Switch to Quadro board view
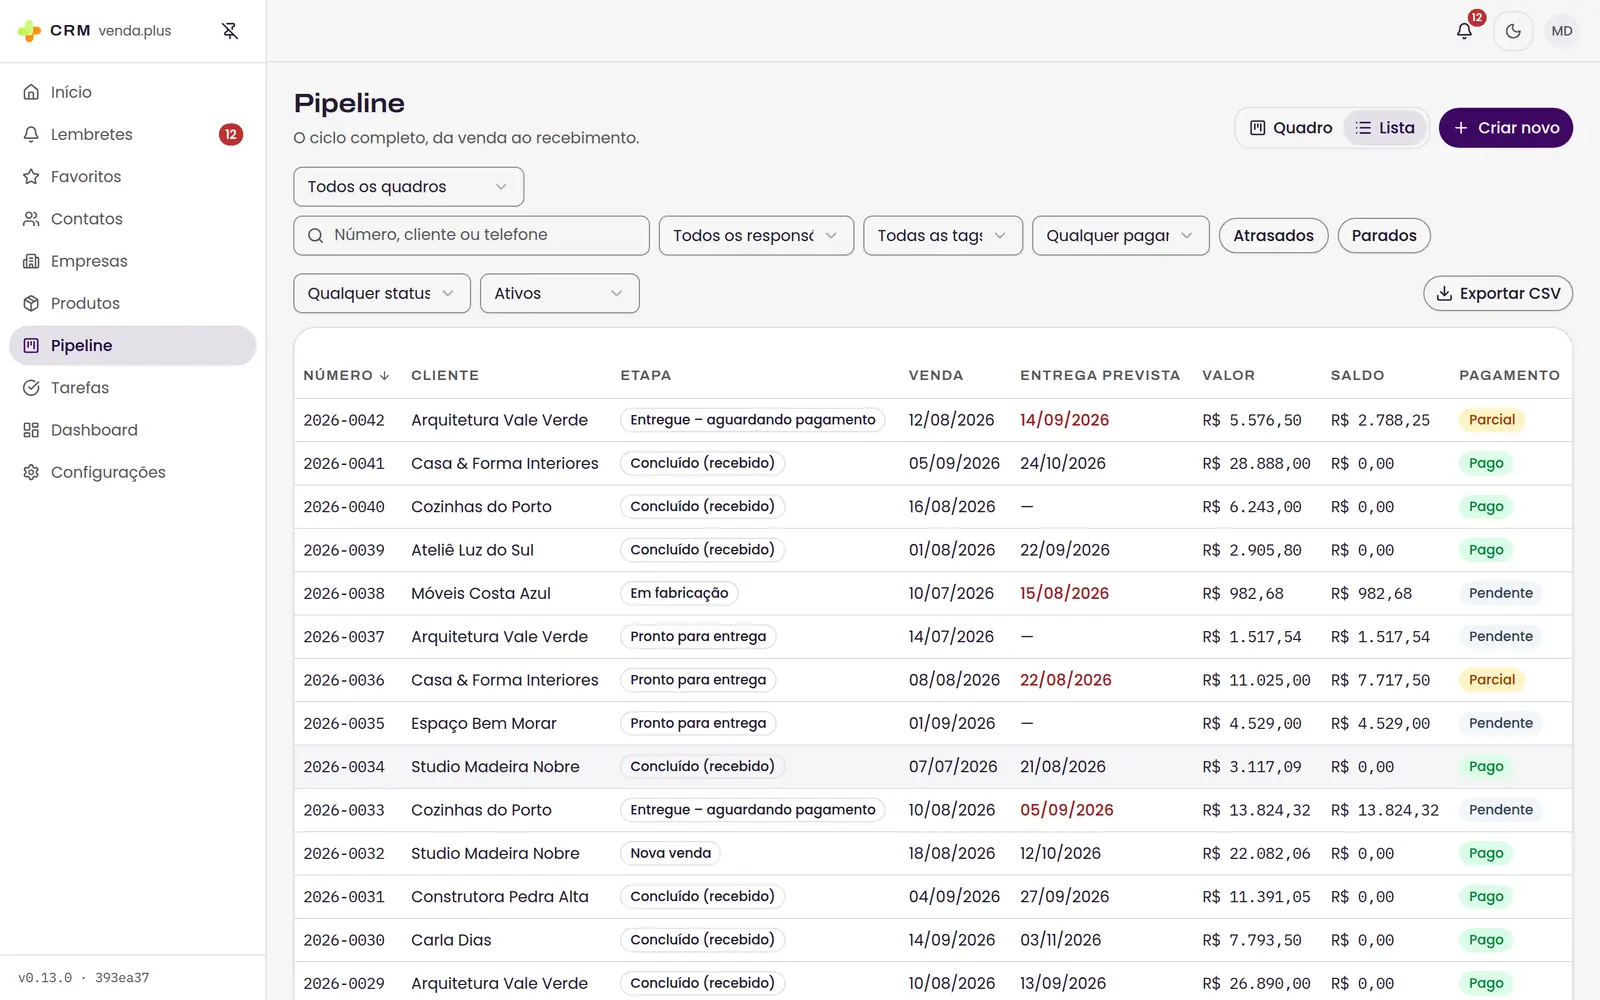Image resolution: width=1600 pixels, height=1000 pixels. pos(1291,128)
